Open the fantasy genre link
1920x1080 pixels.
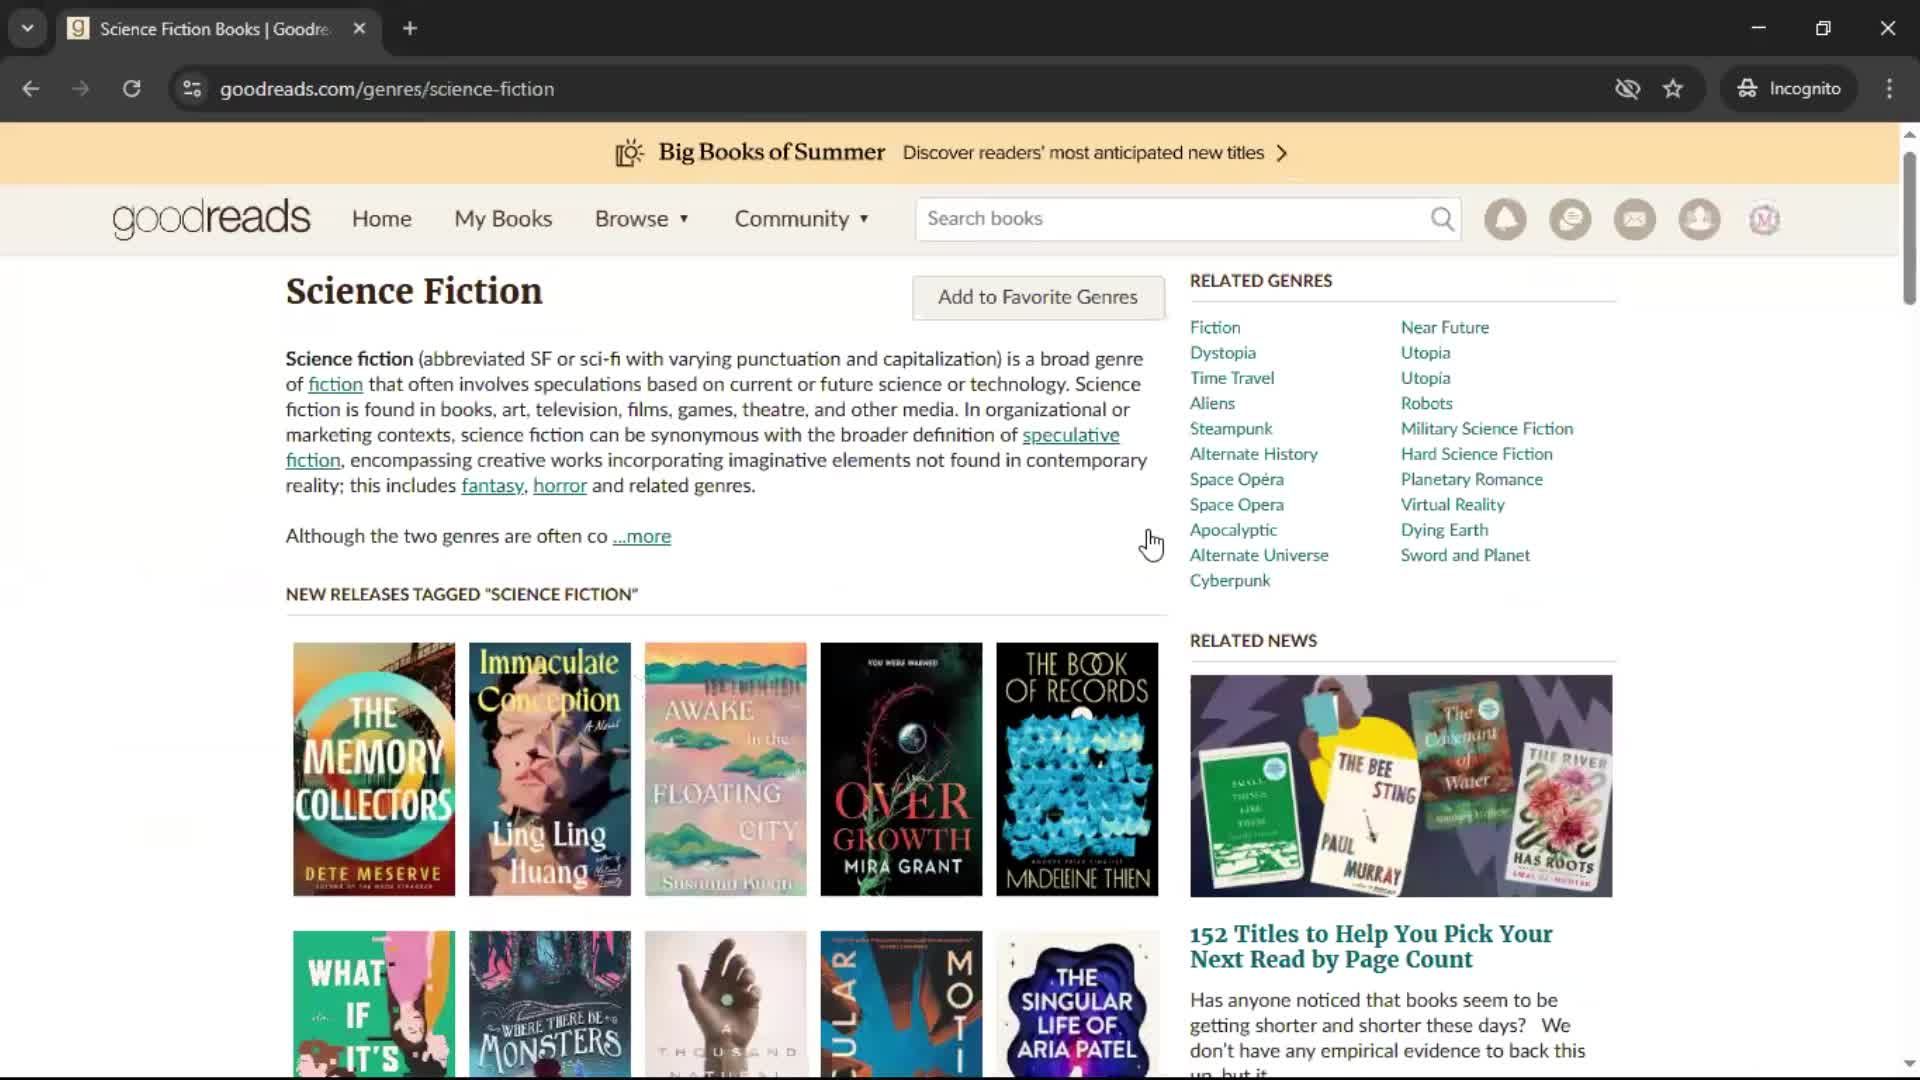pyautogui.click(x=492, y=486)
